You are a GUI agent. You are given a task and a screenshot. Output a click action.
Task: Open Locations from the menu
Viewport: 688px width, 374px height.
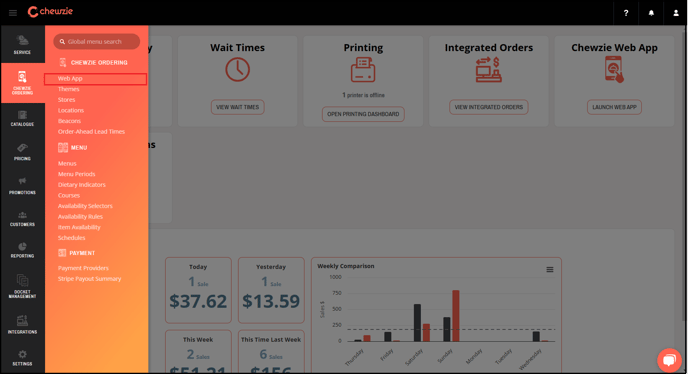point(71,110)
